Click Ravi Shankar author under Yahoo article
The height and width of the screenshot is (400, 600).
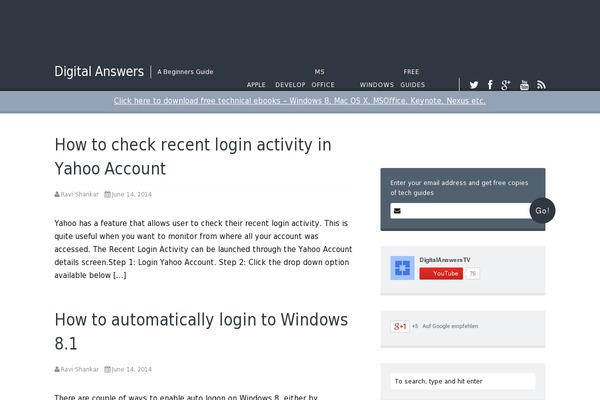tap(80, 194)
